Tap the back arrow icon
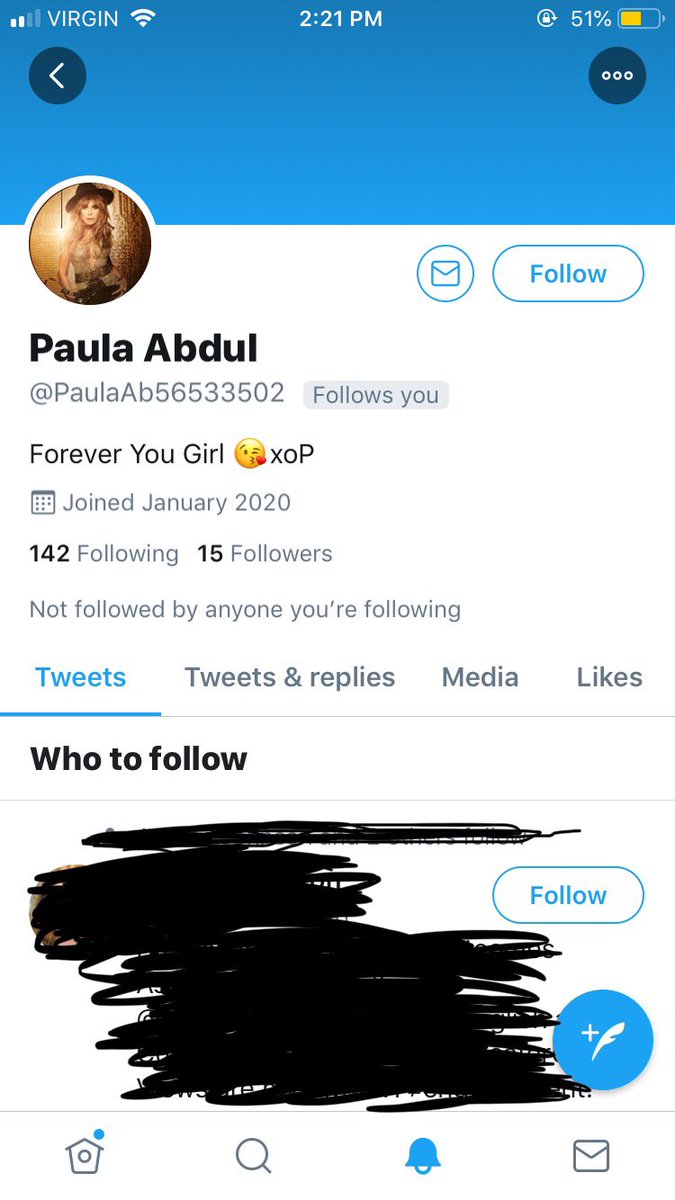Viewport: 675px width, 1200px height. tap(58, 75)
